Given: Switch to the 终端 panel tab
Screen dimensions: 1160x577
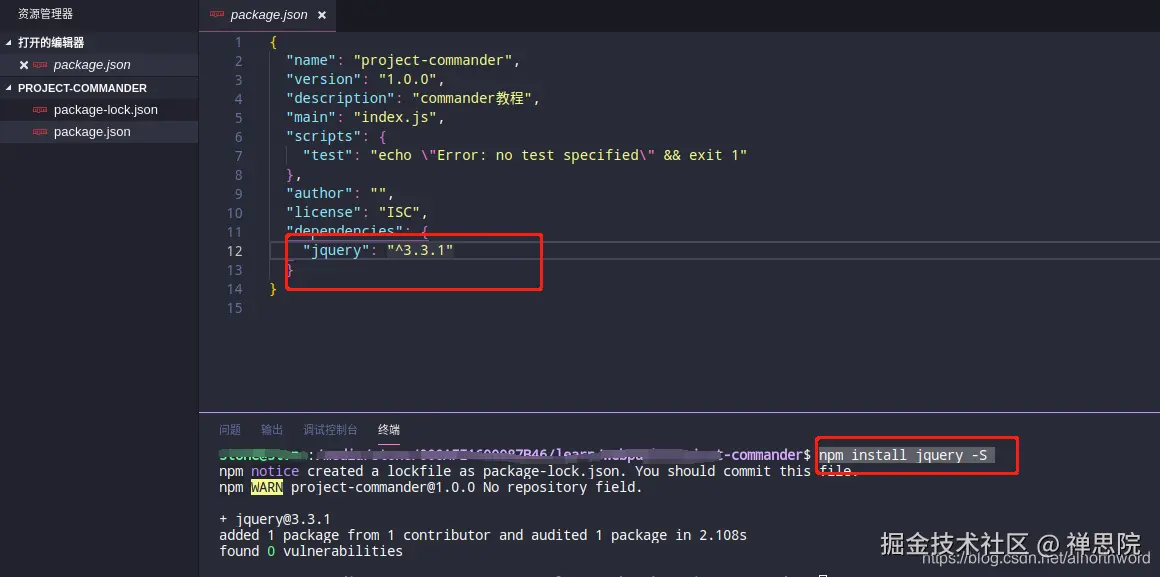Looking at the screenshot, I should click(x=388, y=430).
